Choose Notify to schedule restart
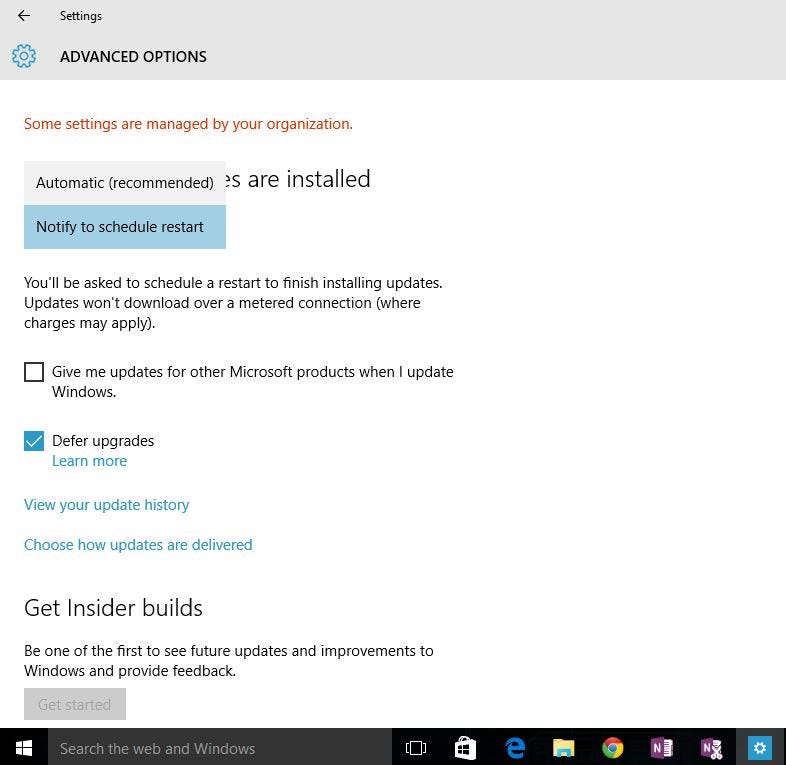Viewport: 786px width, 765px height. click(x=125, y=227)
